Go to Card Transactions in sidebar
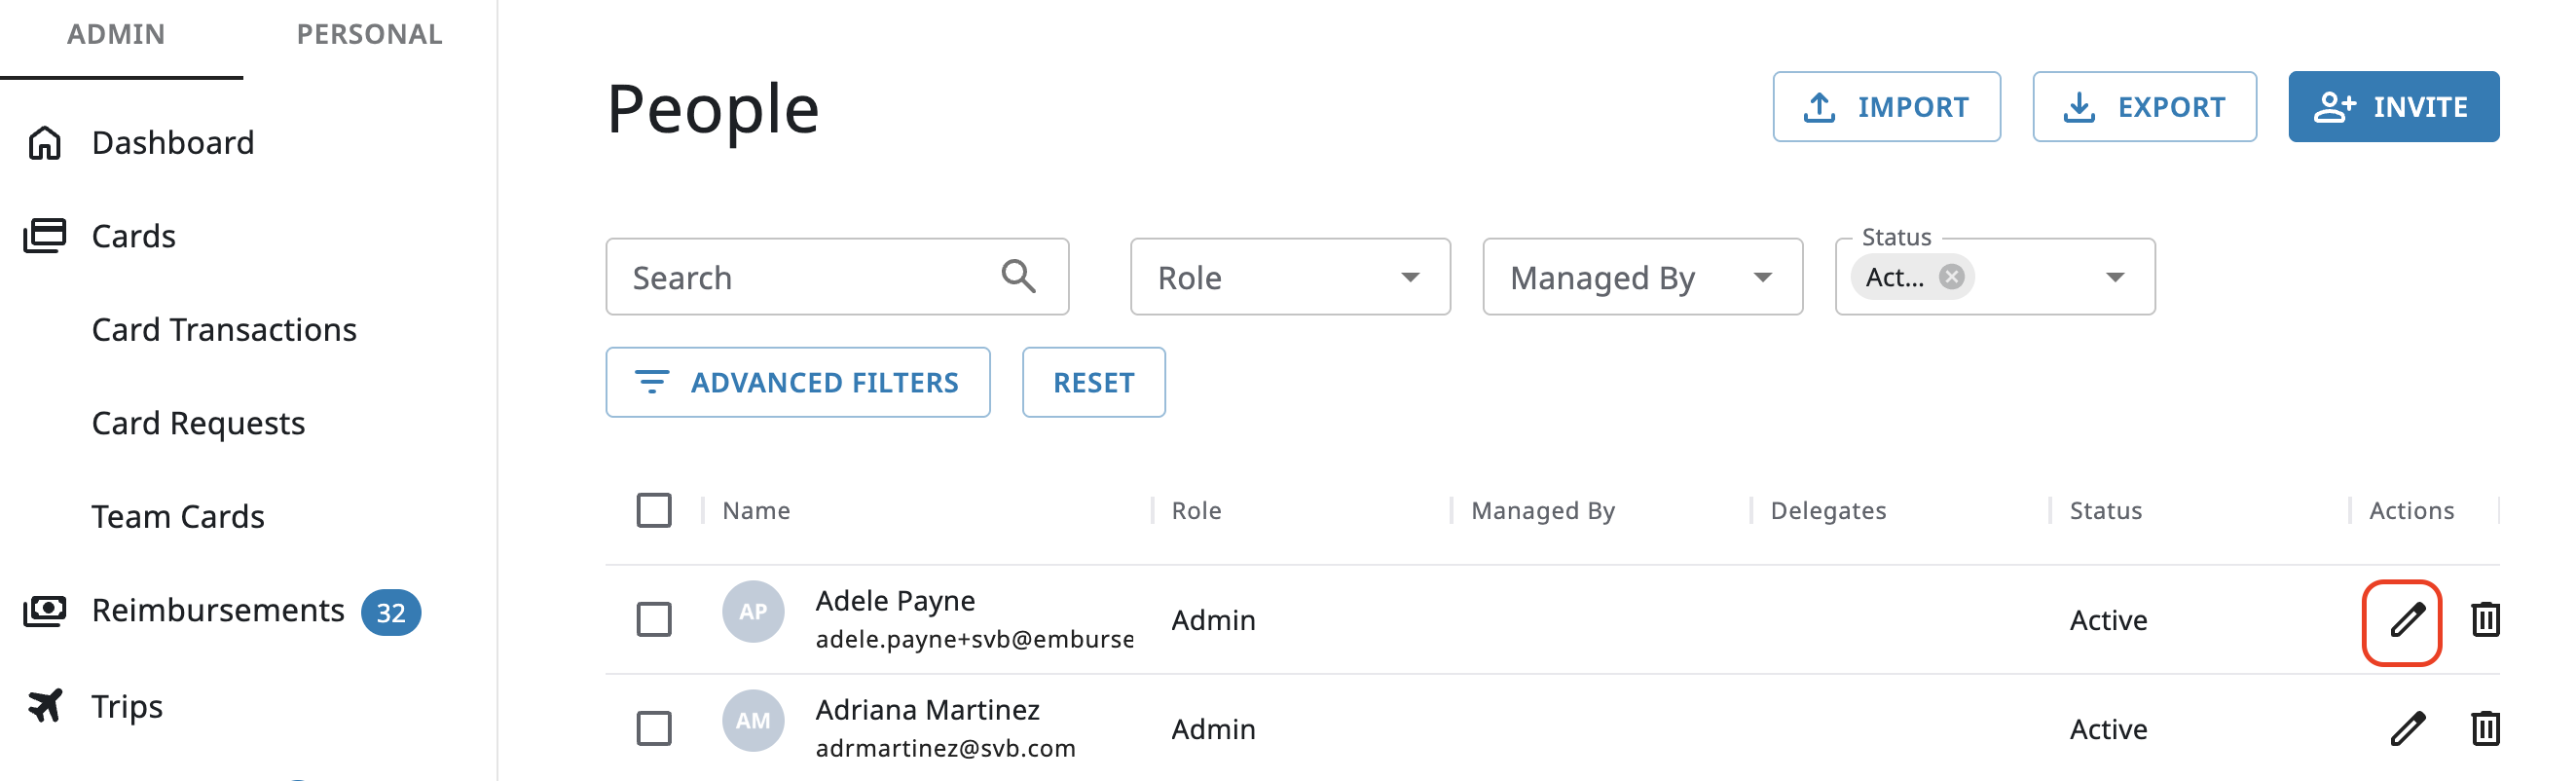 coord(224,330)
